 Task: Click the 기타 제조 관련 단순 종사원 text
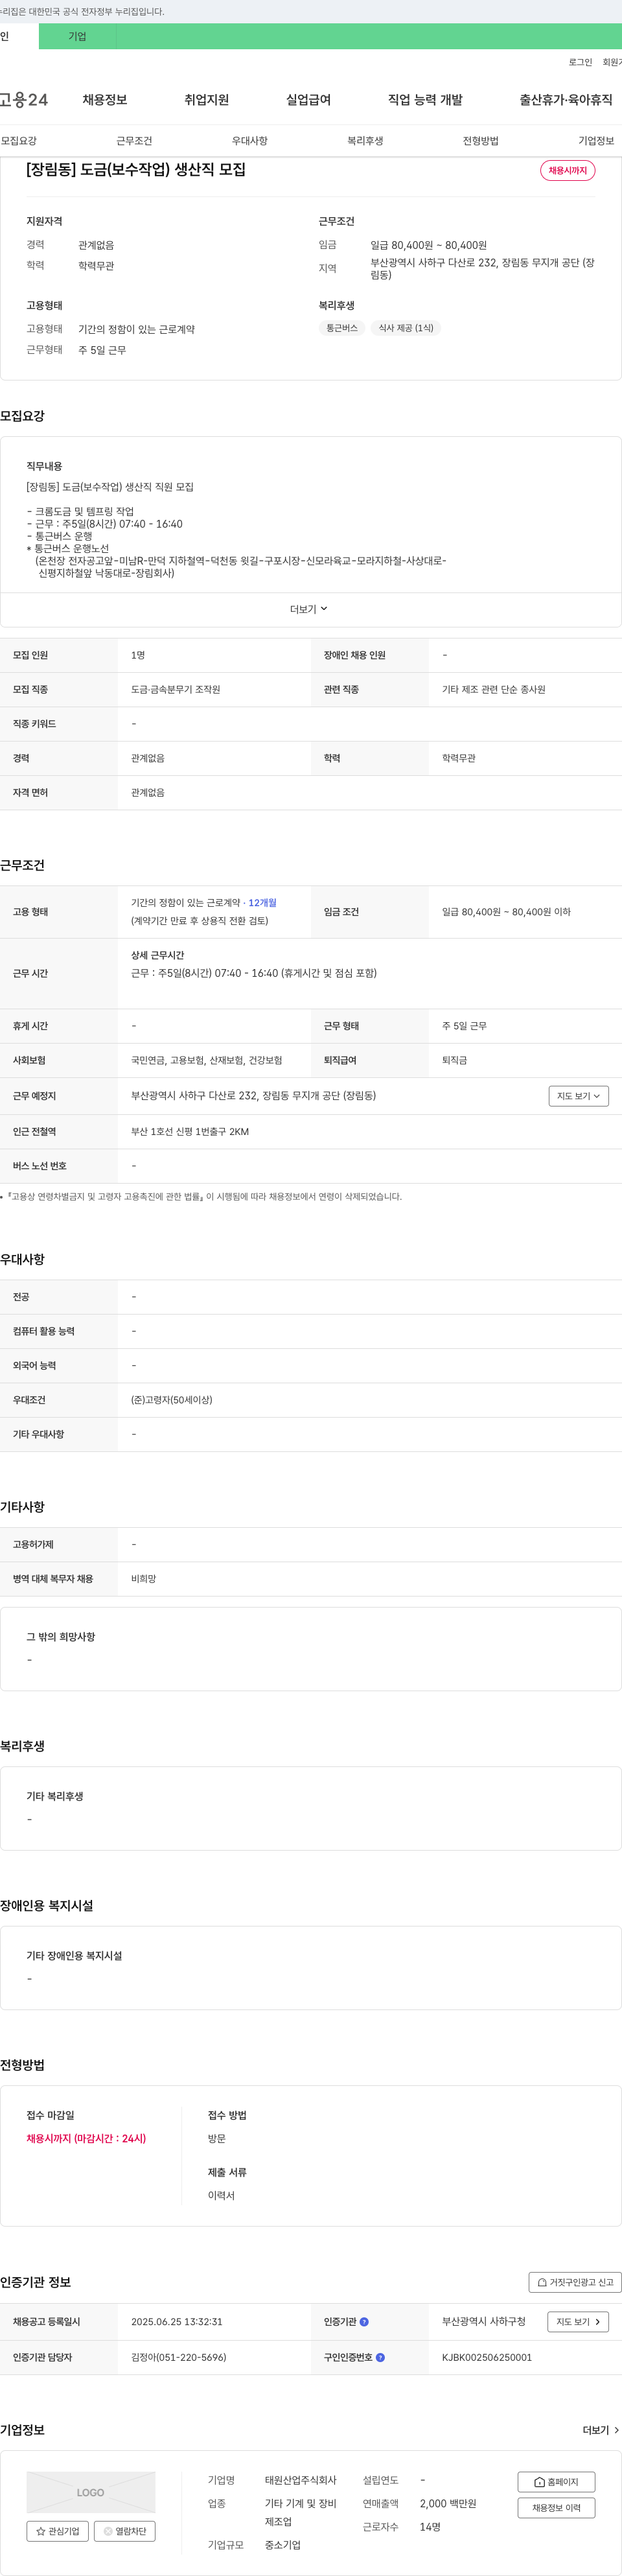click(x=494, y=690)
